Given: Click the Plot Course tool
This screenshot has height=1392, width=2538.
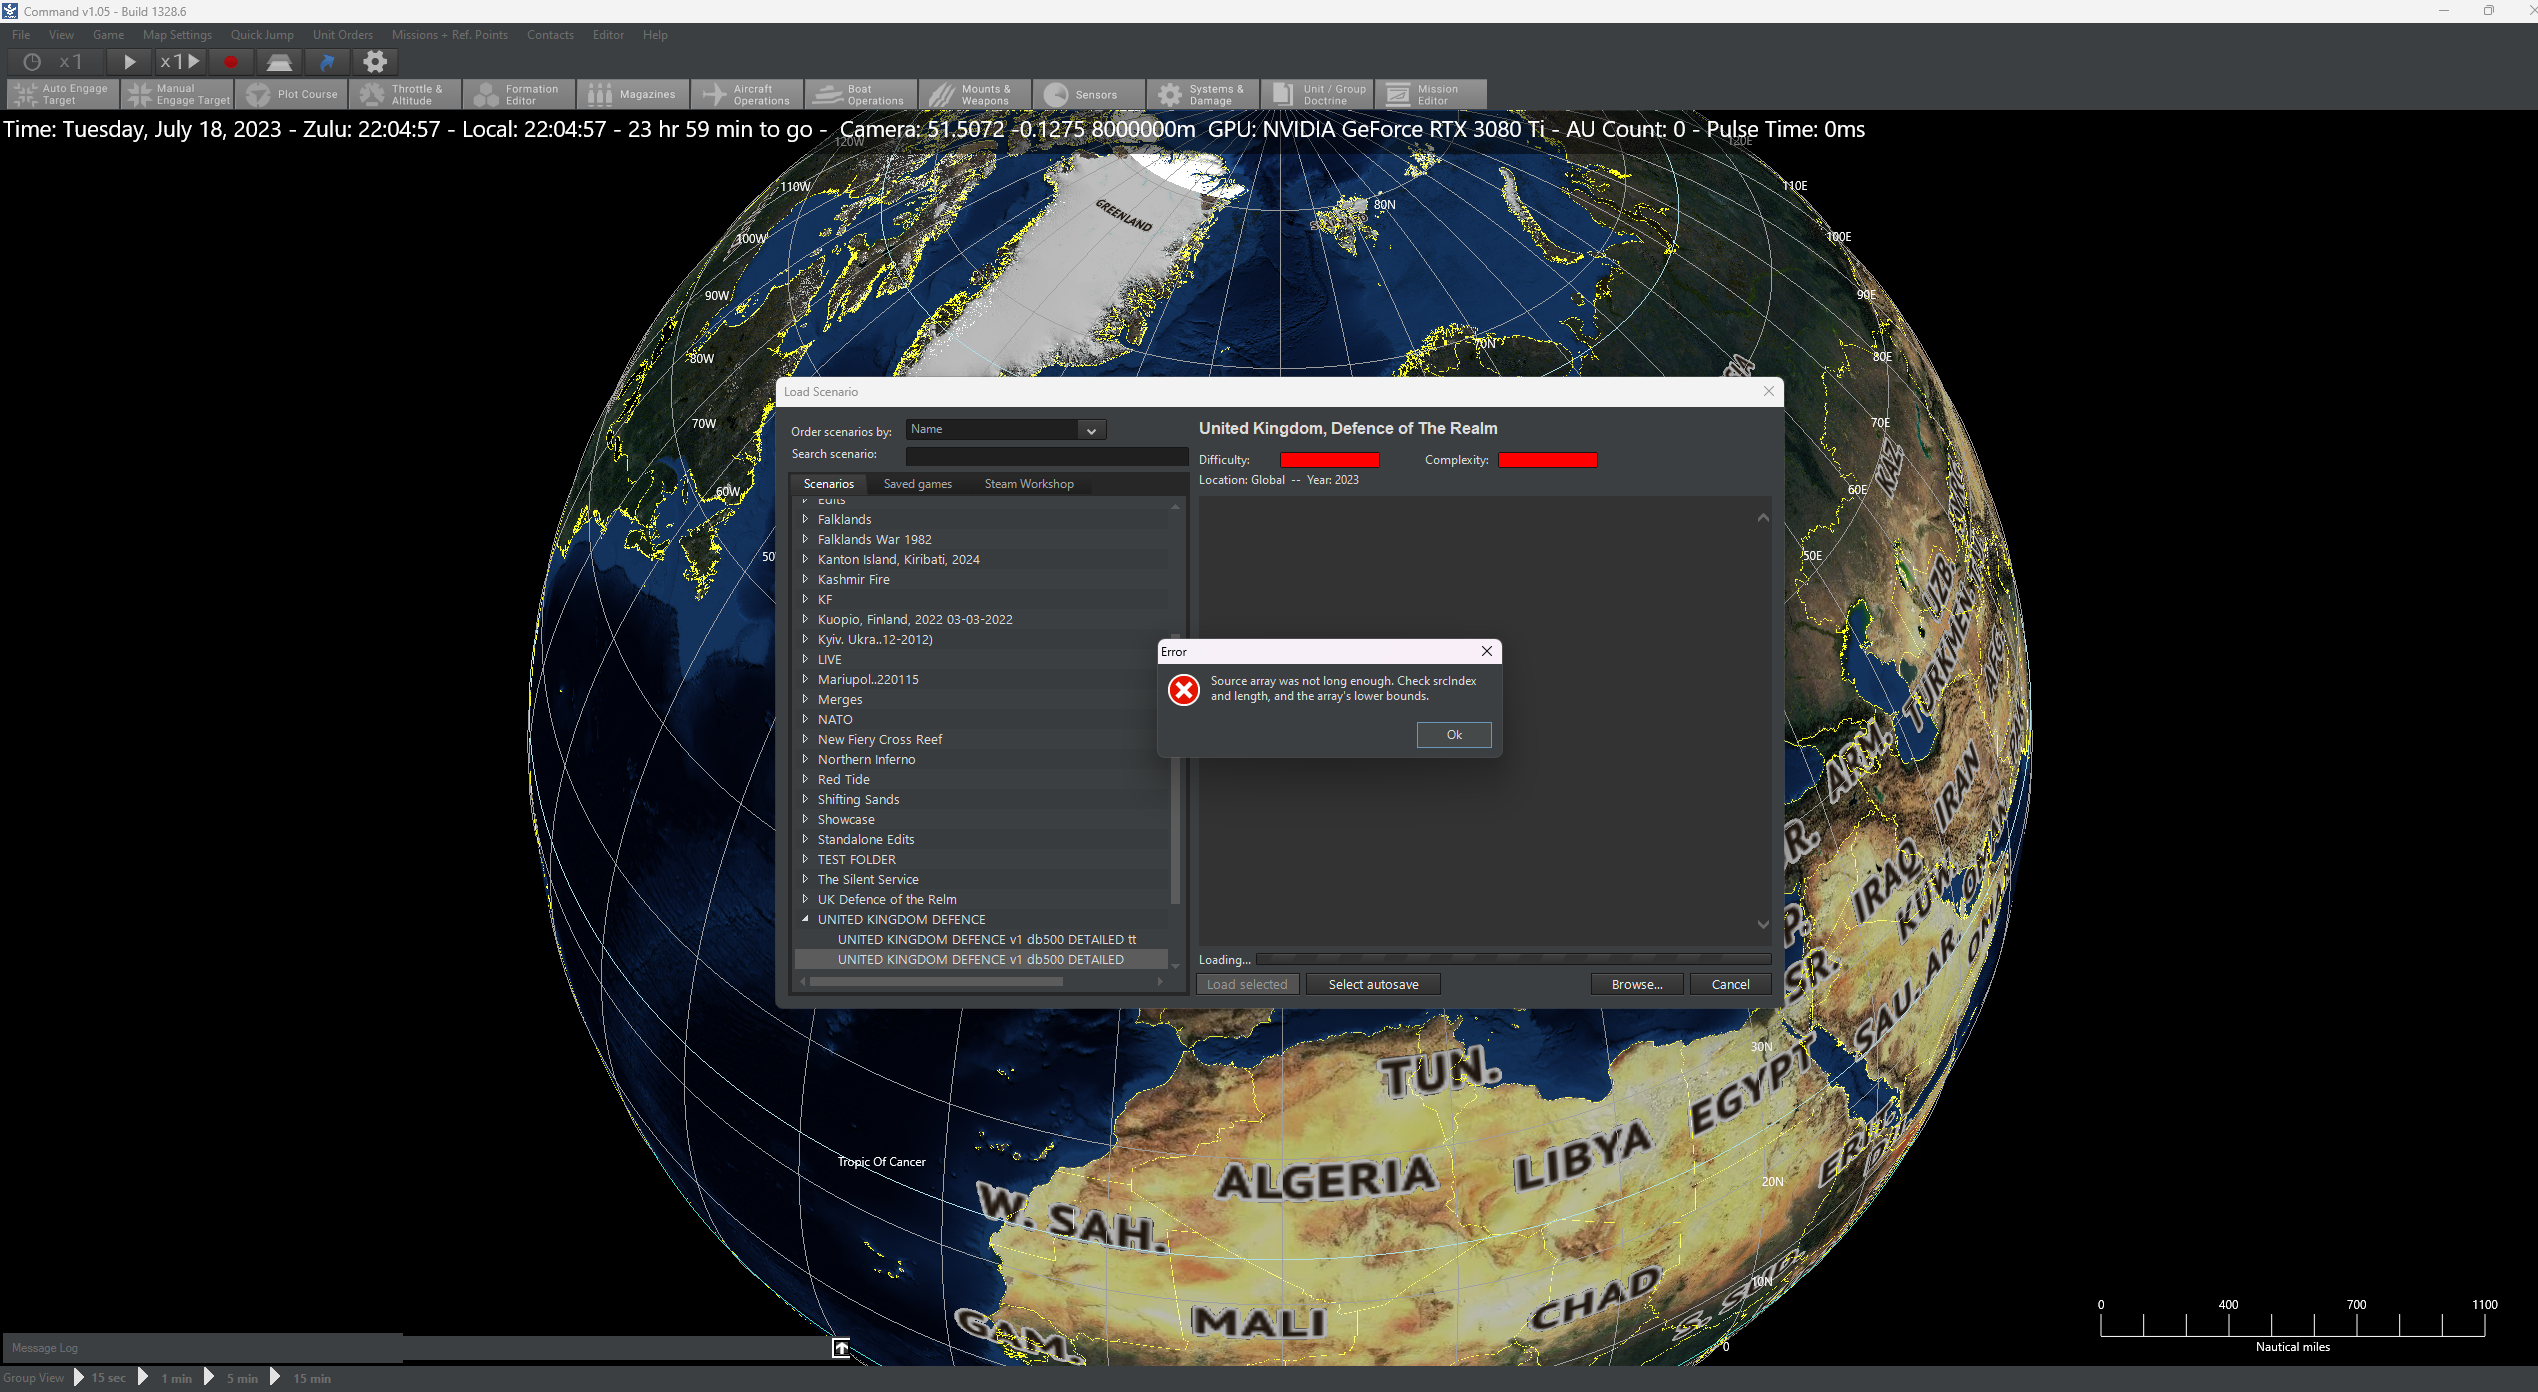Looking at the screenshot, I should pyautogui.click(x=292, y=95).
